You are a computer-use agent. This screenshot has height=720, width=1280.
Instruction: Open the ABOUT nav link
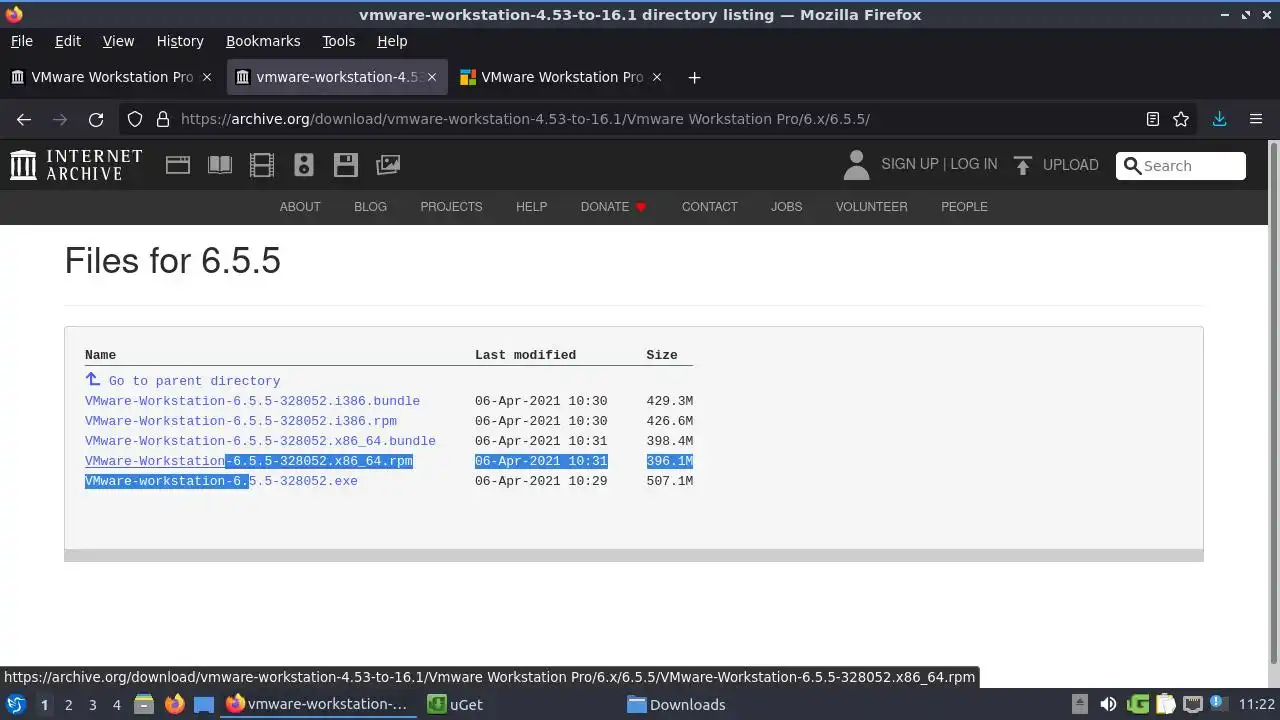pyautogui.click(x=300, y=207)
